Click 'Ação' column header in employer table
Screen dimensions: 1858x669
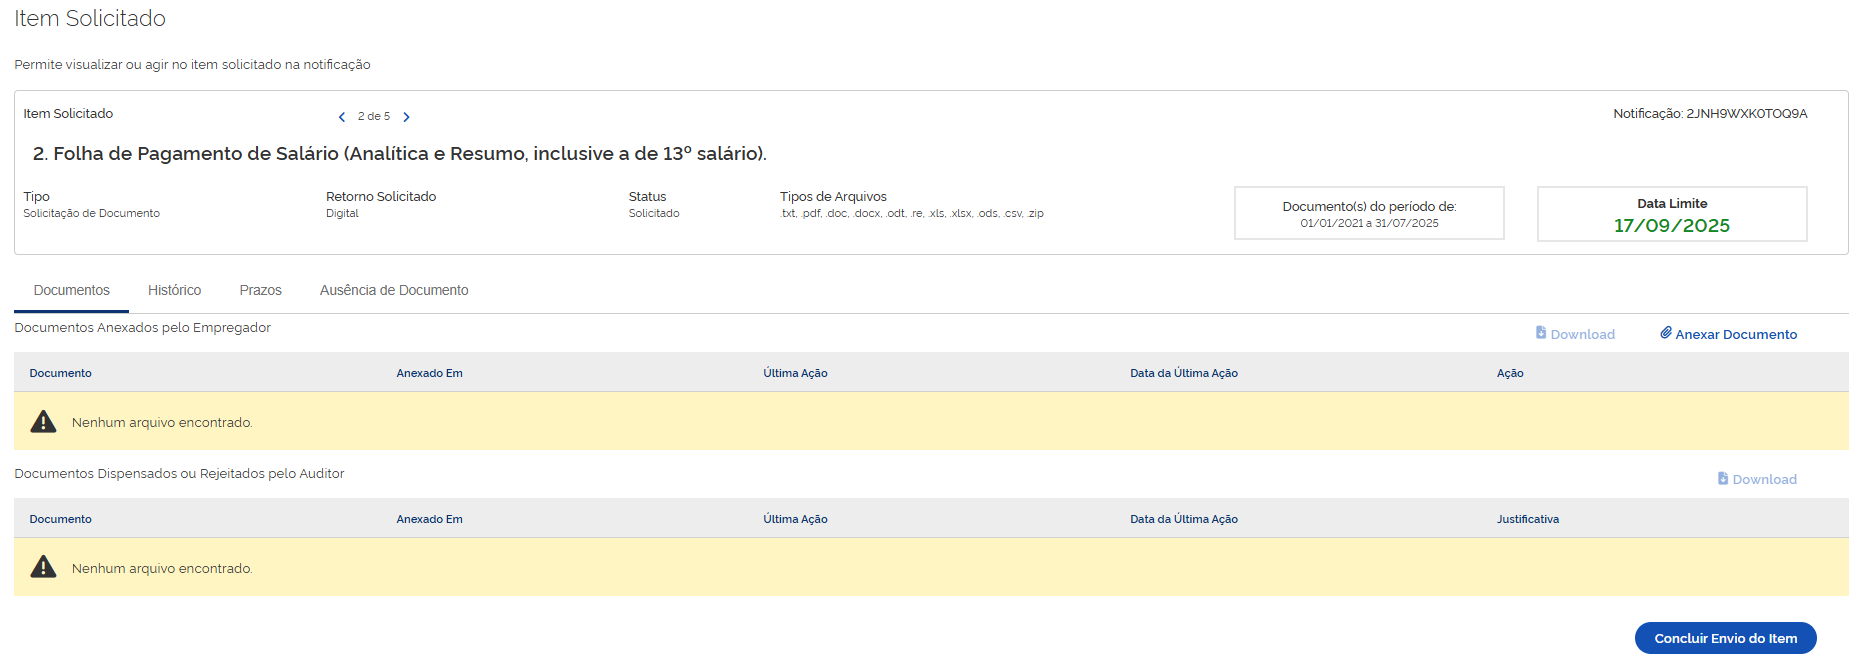[1510, 373]
